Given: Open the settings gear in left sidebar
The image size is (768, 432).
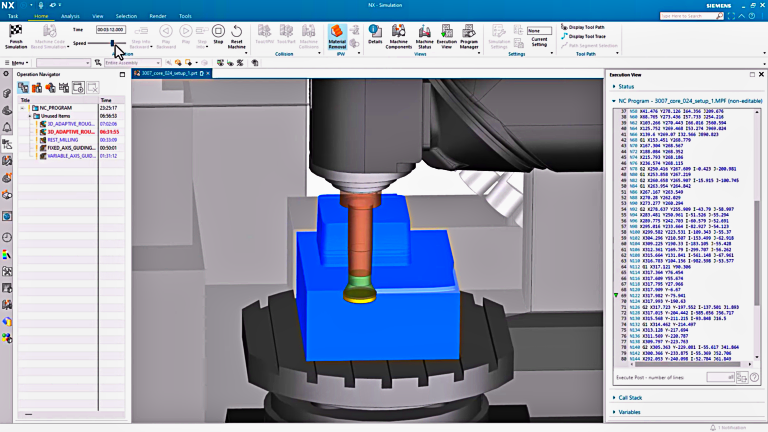Looking at the screenshot, I should 6,73.
